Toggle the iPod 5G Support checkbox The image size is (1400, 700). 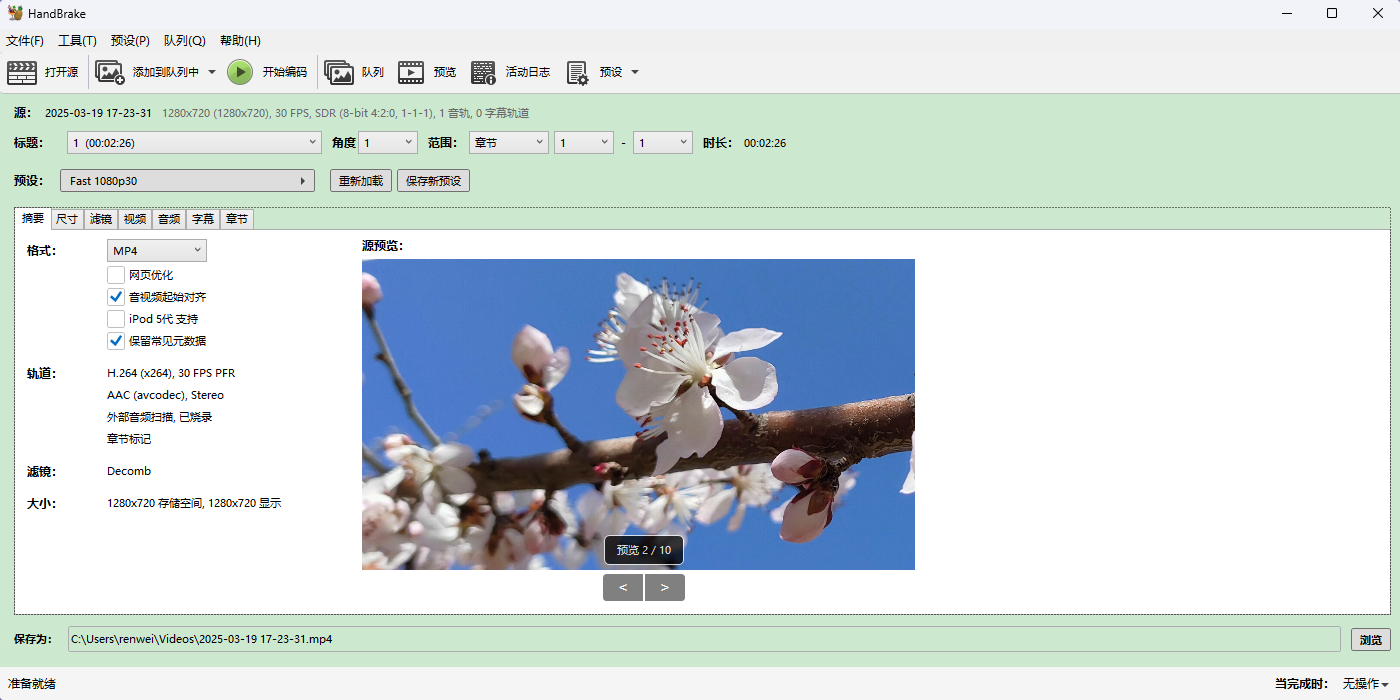tap(116, 319)
